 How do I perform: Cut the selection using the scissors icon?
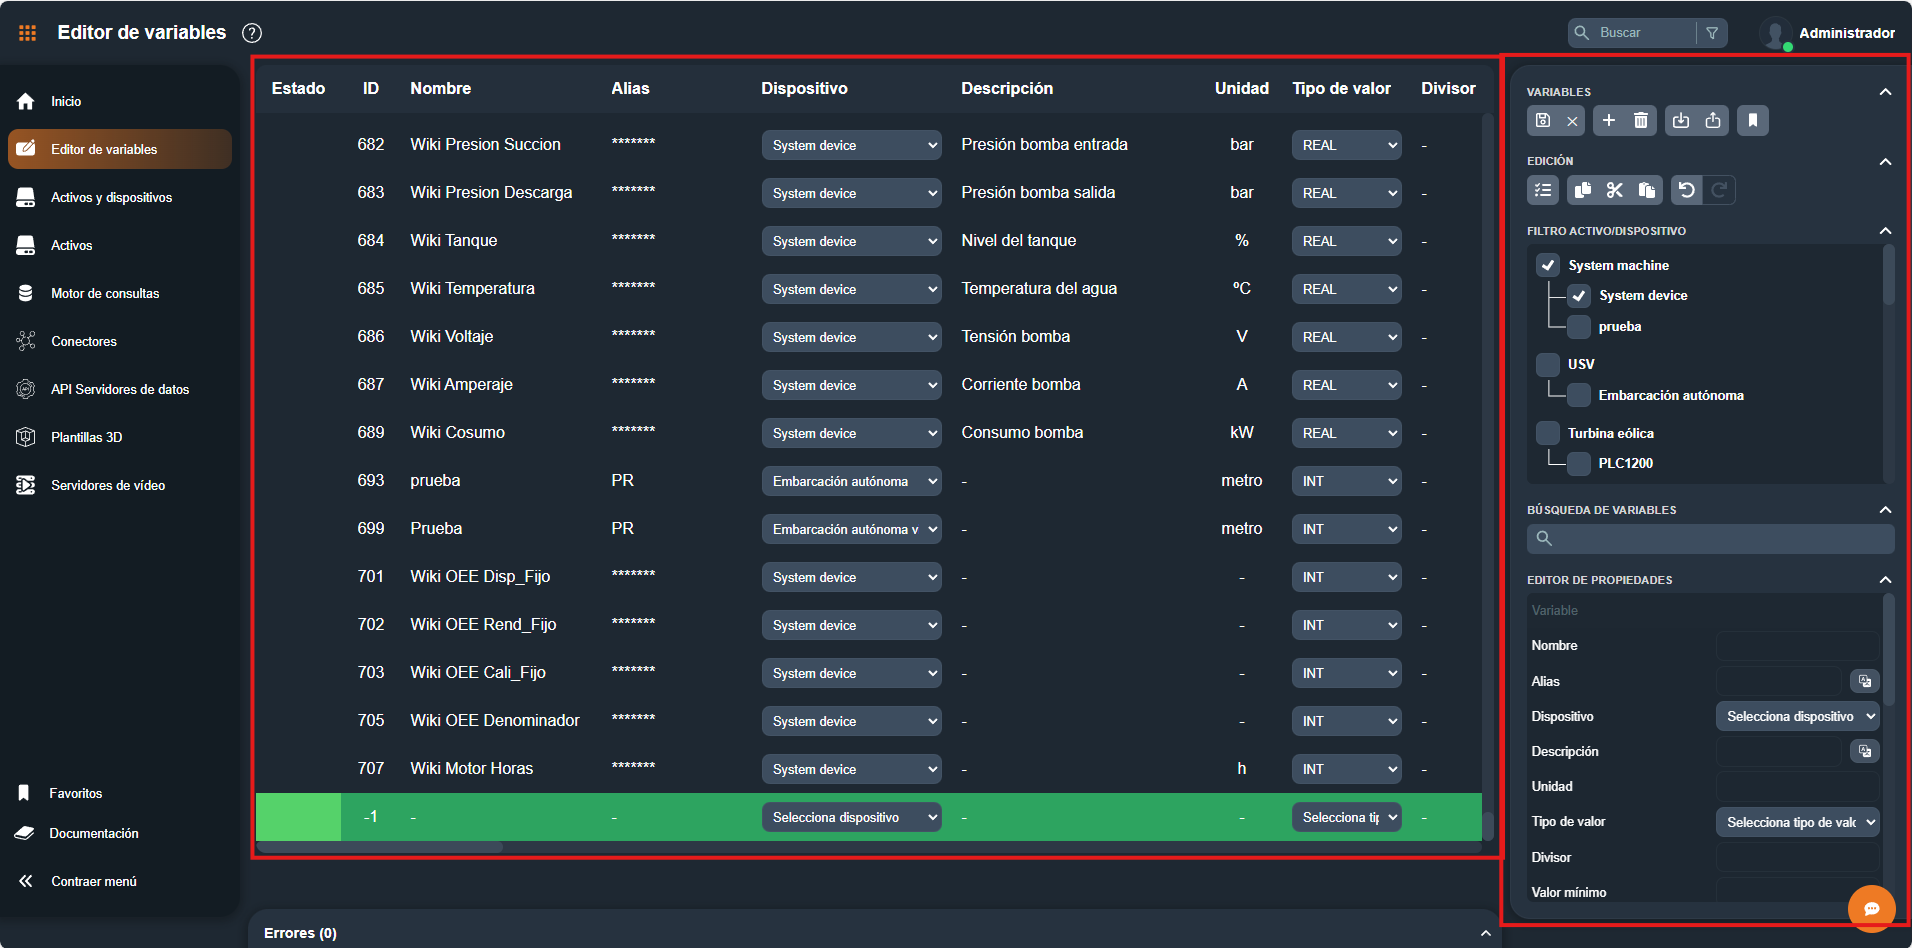1615,190
